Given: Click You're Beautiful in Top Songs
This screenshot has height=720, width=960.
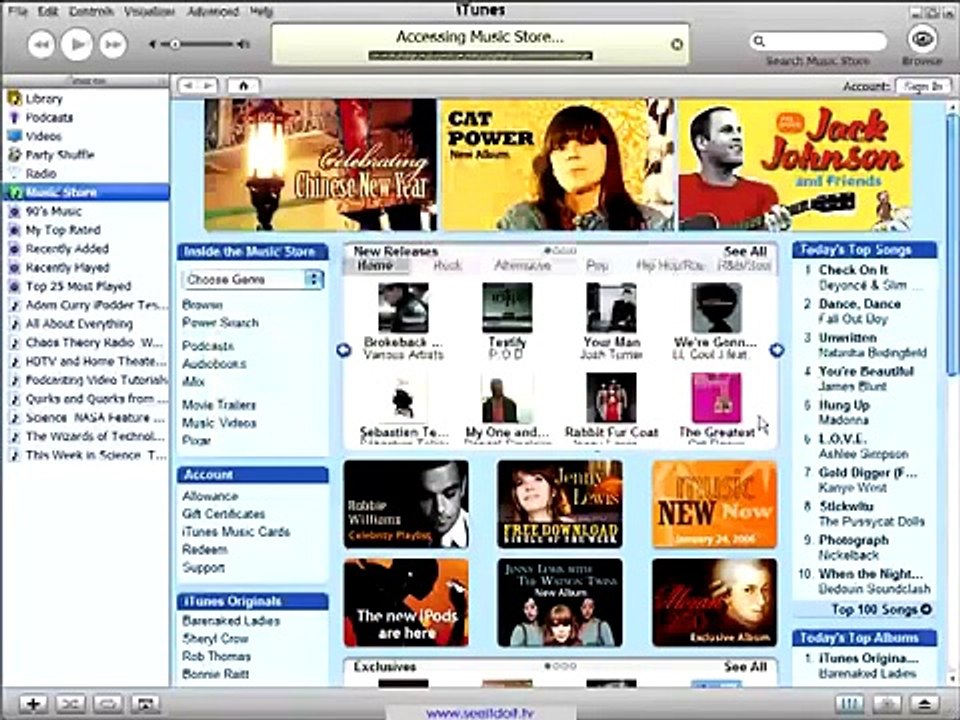Looking at the screenshot, I should click(x=866, y=372).
